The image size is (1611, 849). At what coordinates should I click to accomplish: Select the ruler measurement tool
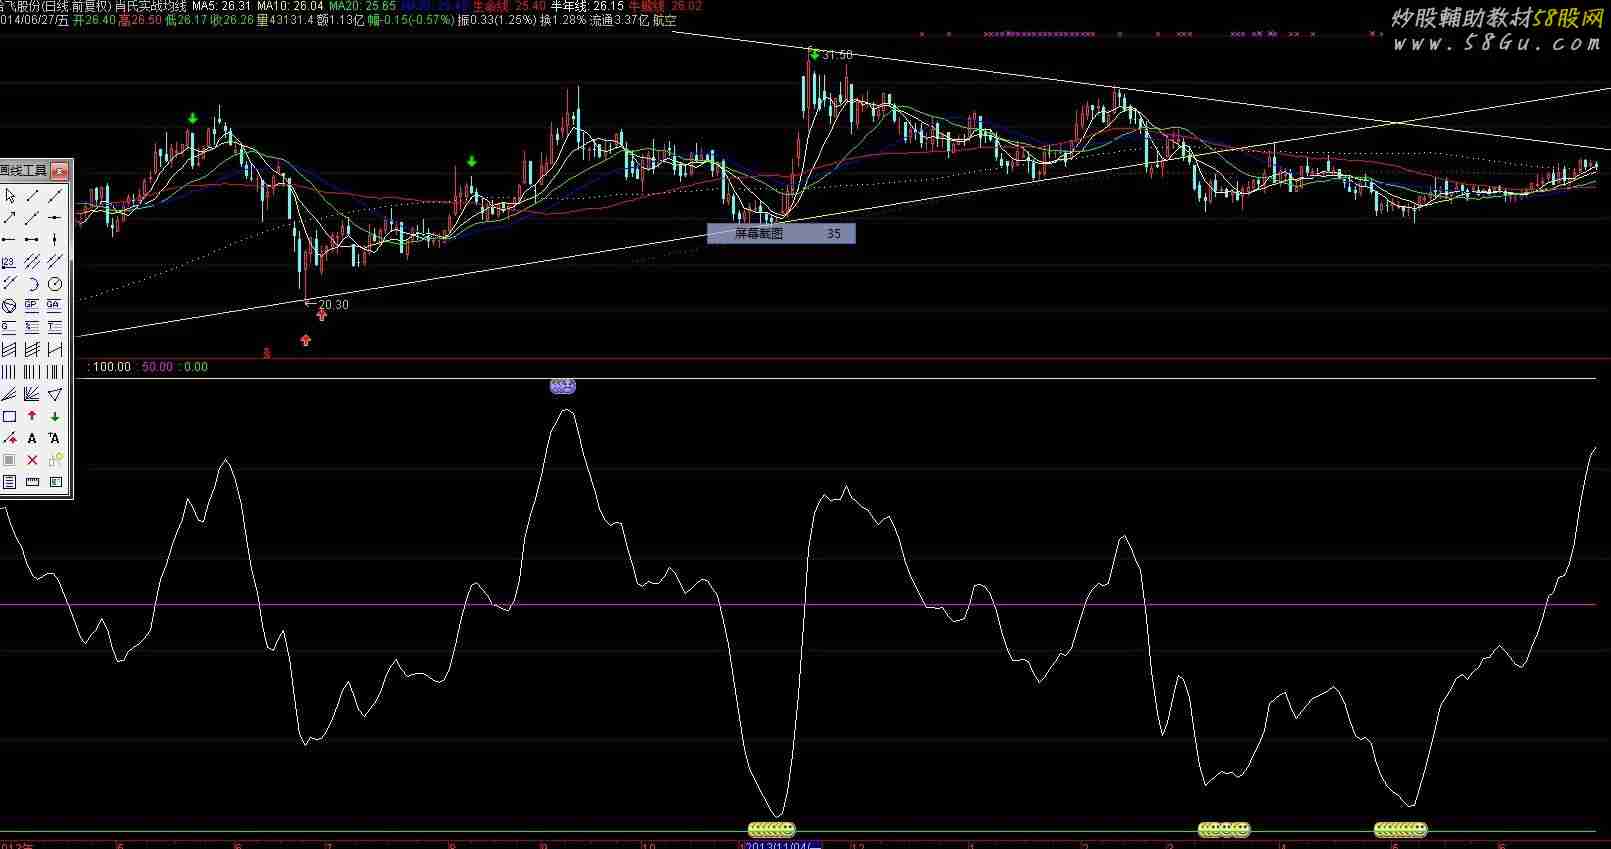coord(32,482)
